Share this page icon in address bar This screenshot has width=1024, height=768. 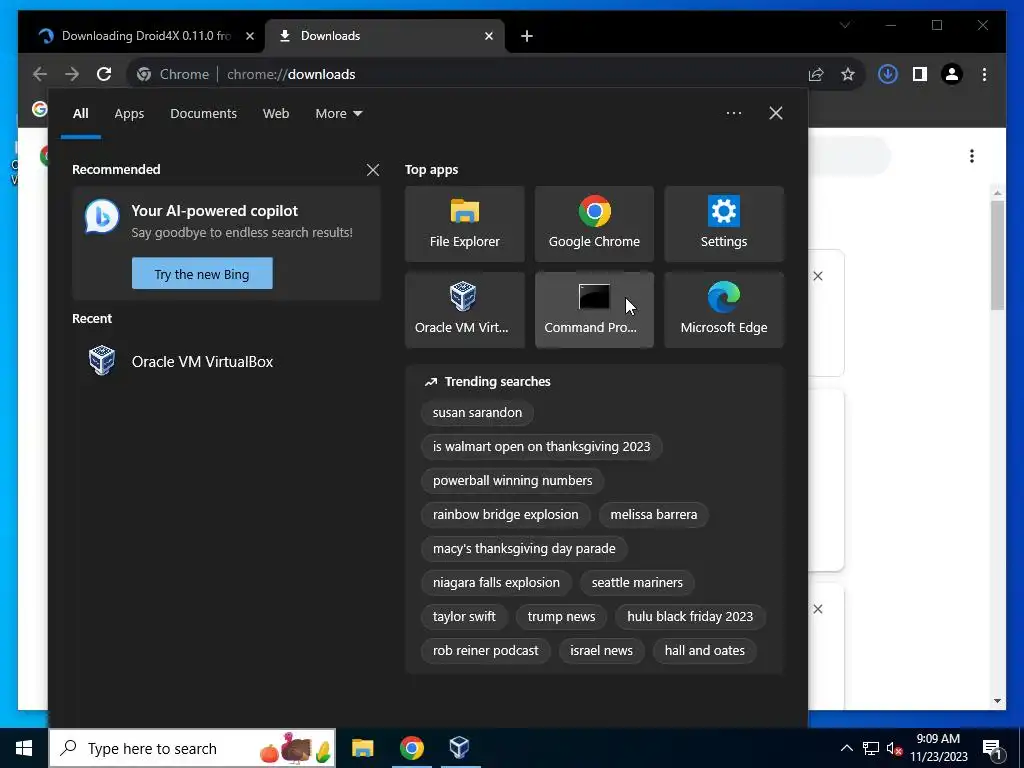coord(816,74)
